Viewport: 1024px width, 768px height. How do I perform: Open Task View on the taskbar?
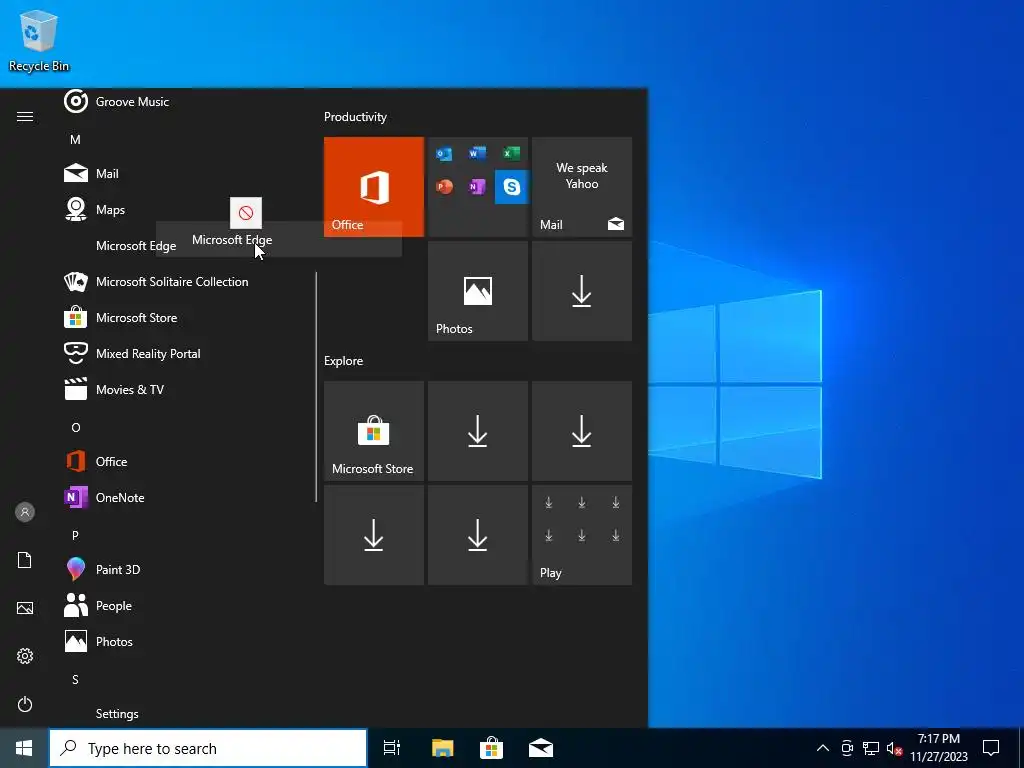392,748
